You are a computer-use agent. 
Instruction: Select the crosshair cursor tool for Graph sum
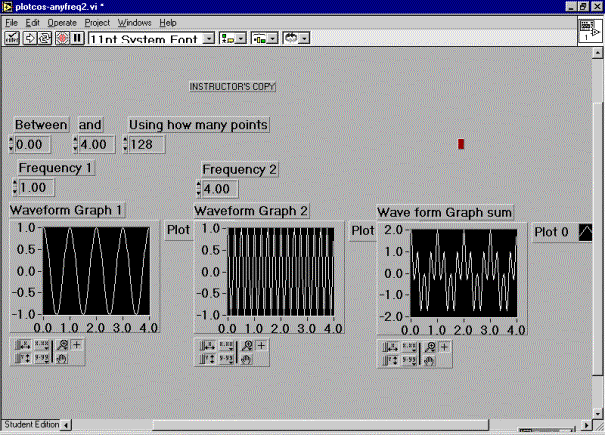(444, 347)
